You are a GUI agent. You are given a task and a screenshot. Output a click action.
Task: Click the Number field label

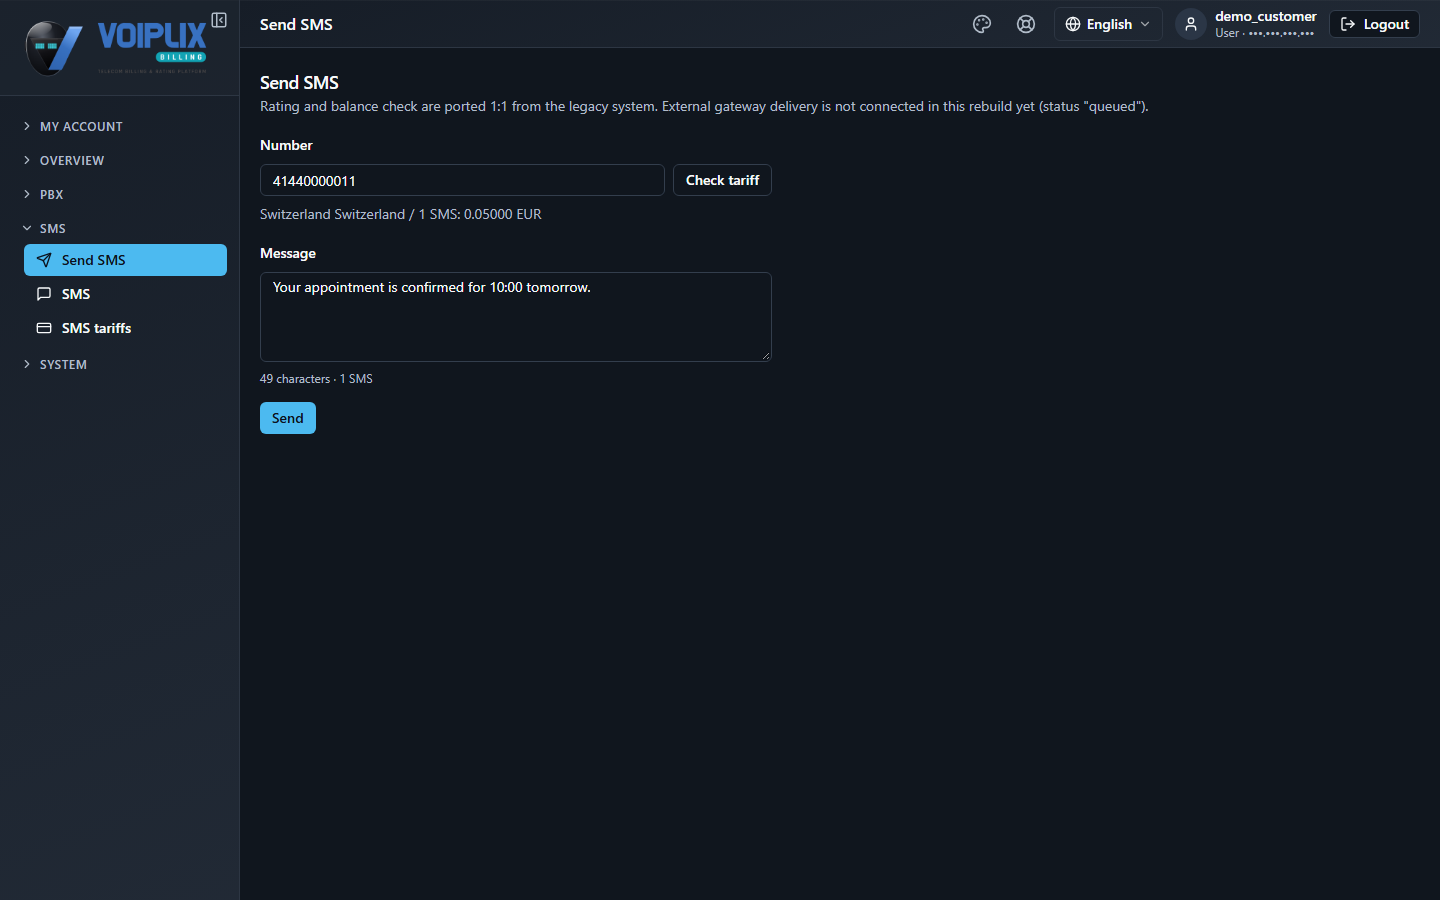click(286, 145)
